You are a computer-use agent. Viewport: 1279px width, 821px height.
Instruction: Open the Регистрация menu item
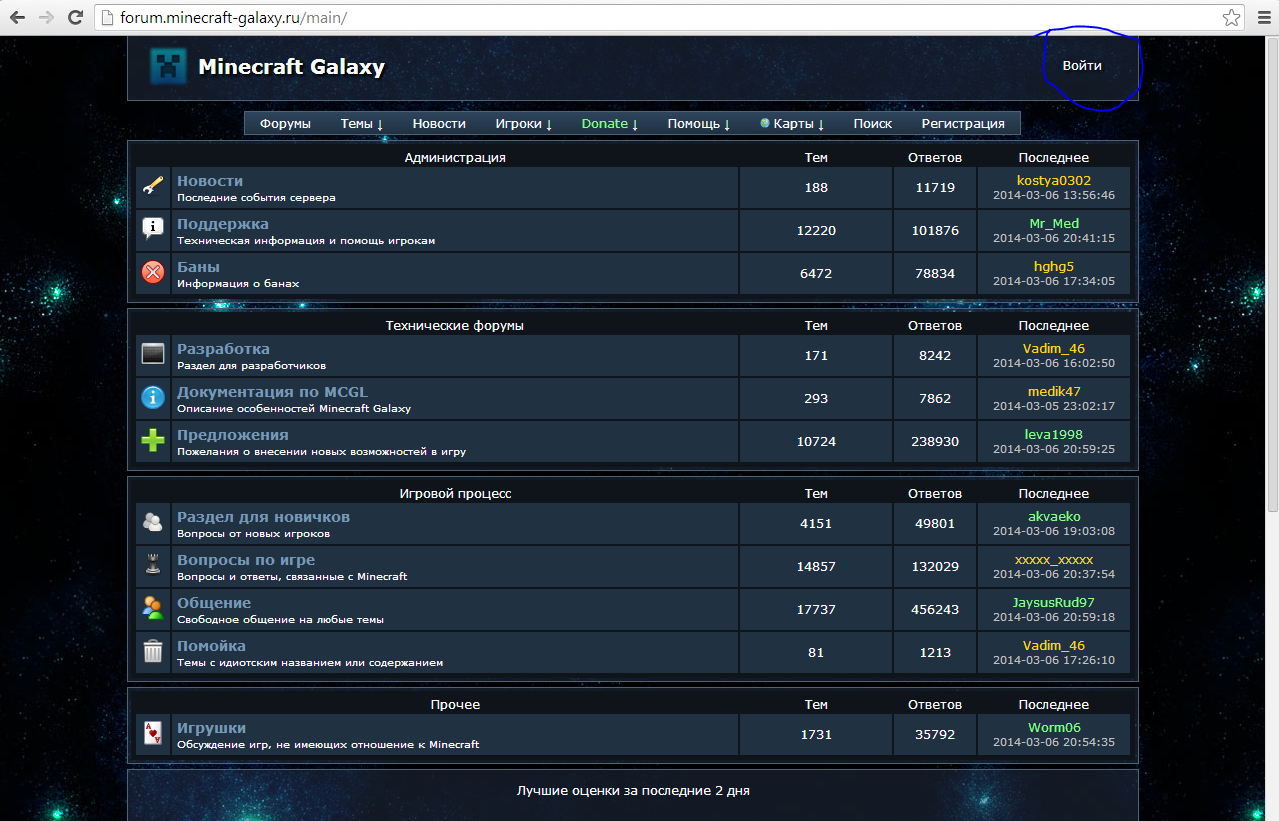(x=963, y=124)
